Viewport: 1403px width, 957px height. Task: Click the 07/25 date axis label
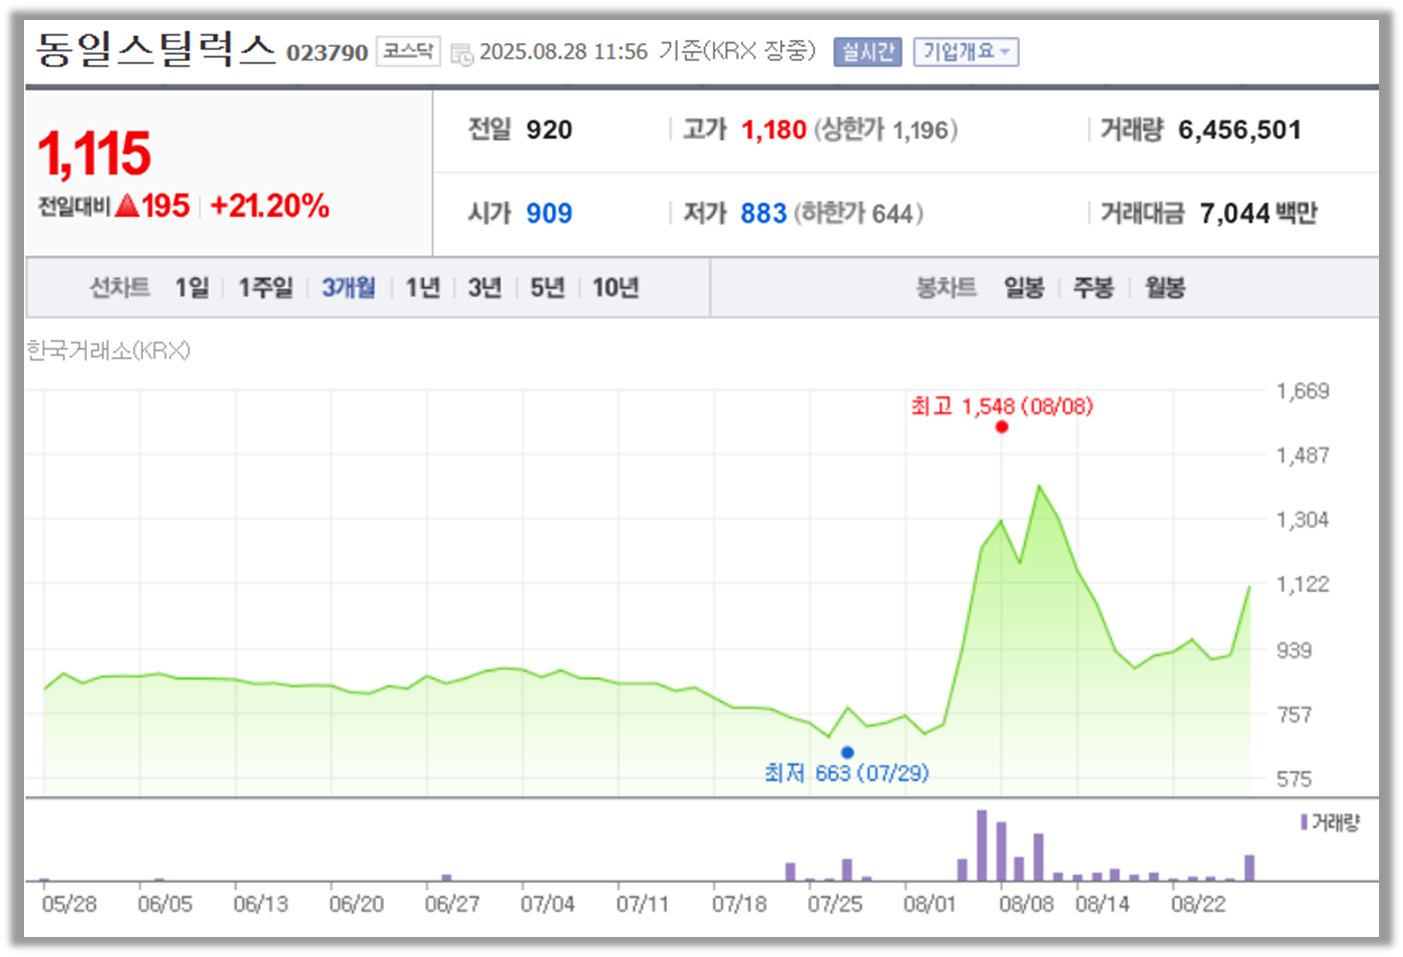pyautogui.click(x=835, y=904)
